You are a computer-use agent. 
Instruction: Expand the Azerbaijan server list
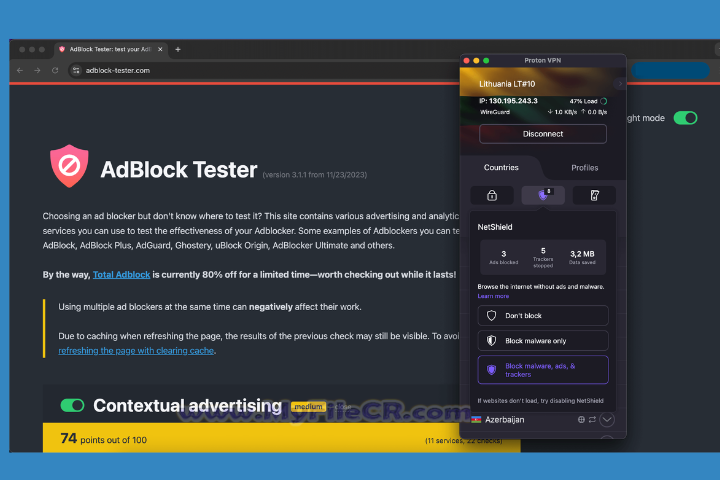tap(607, 419)
